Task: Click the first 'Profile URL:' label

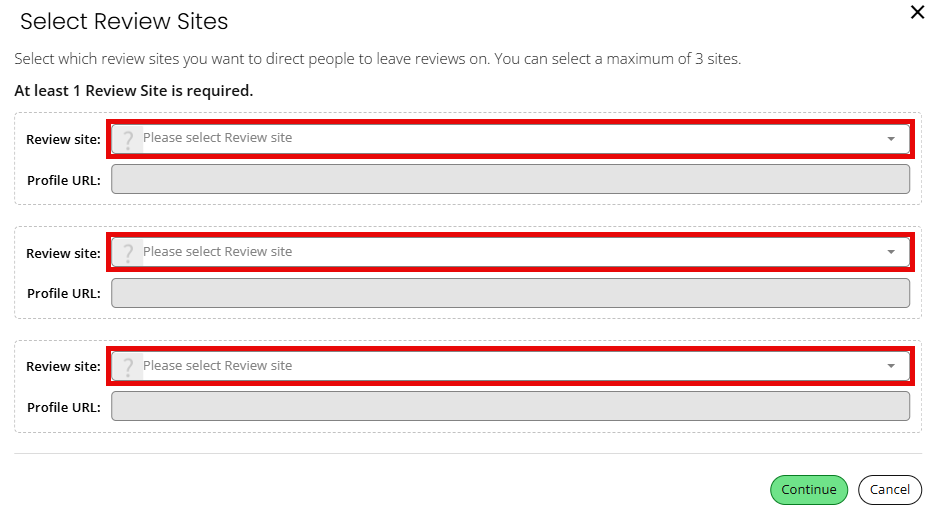Action: [64, 181]
